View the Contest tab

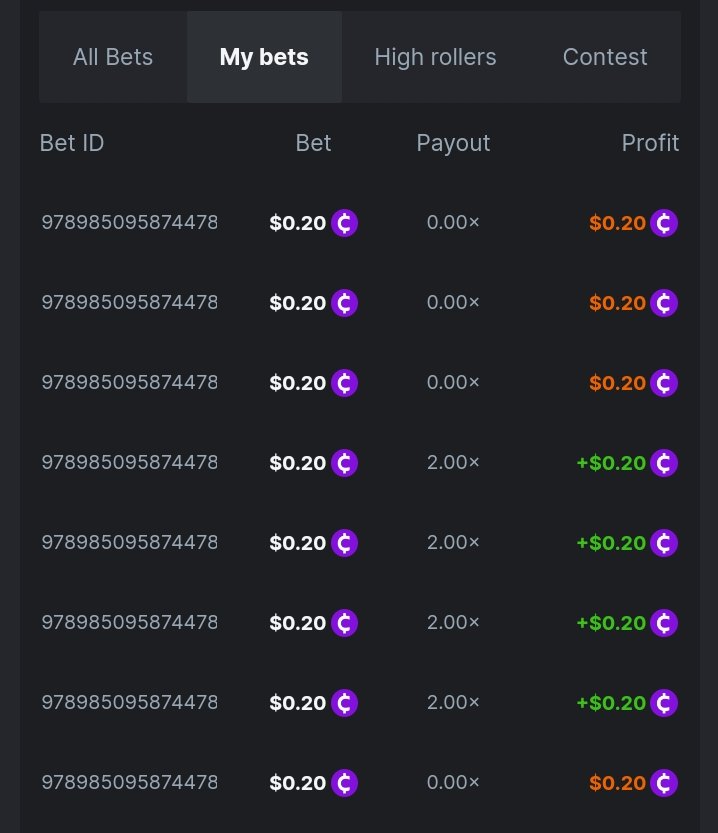point(605,57)
